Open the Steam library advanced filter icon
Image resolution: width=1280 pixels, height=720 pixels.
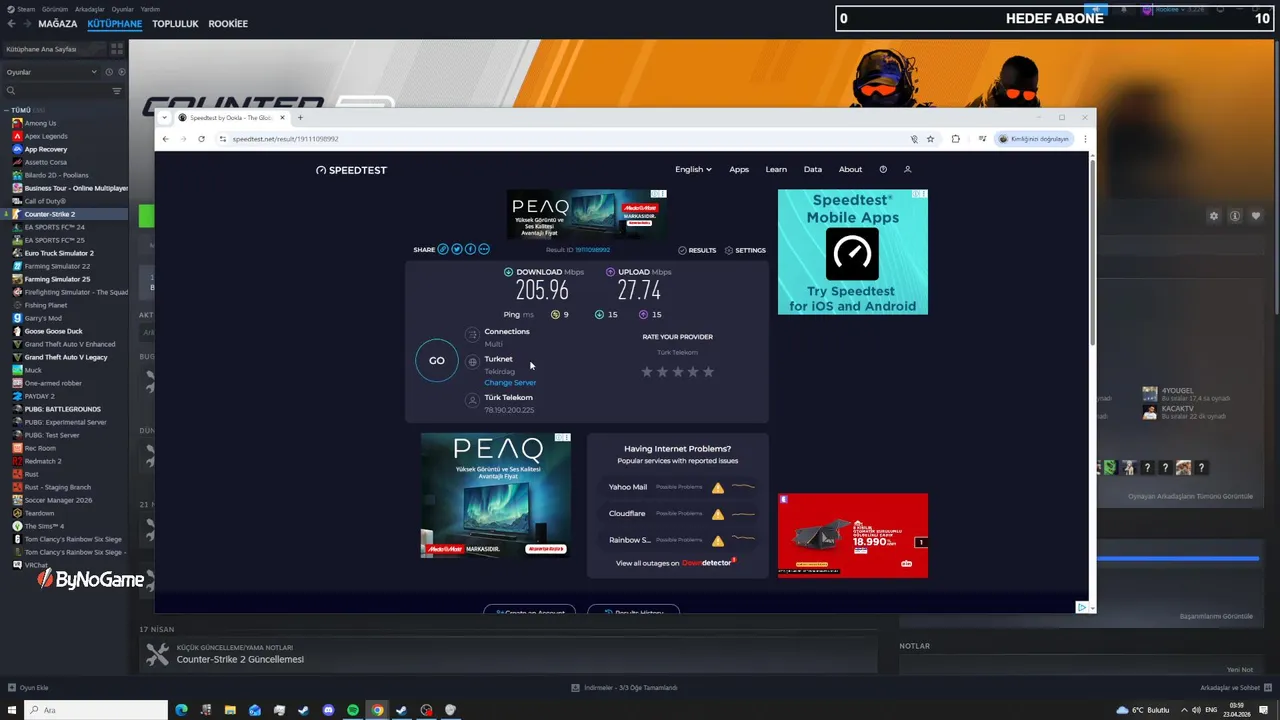click(117, 91)
